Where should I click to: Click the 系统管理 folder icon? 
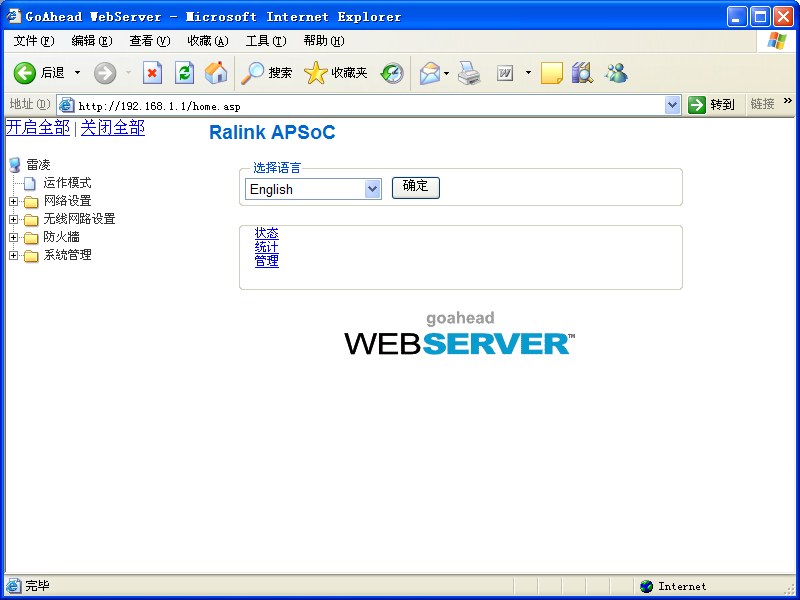click(31, 256)
